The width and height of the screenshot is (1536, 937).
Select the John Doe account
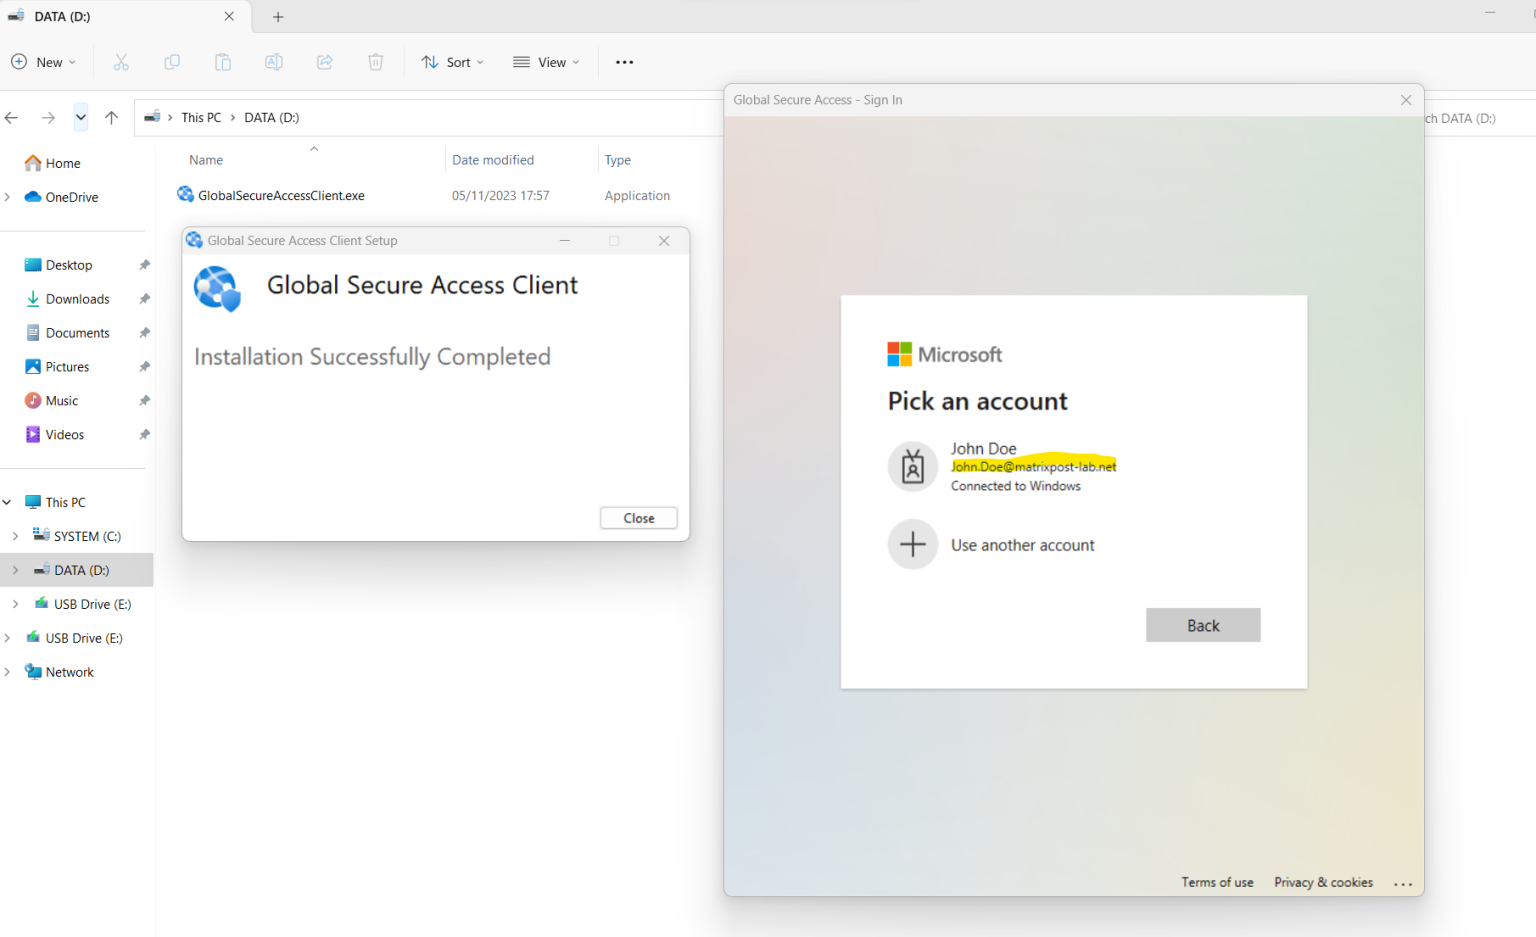click(x=1010, y=466)
